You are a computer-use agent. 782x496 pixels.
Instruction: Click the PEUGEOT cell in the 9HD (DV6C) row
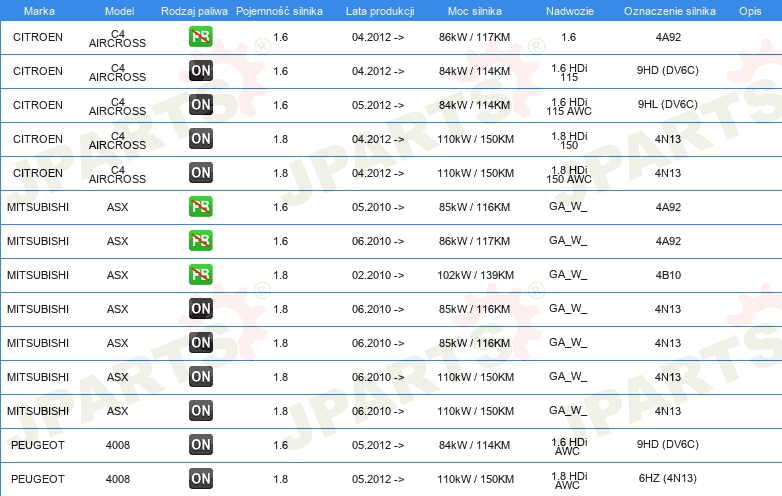click(38, 445)
